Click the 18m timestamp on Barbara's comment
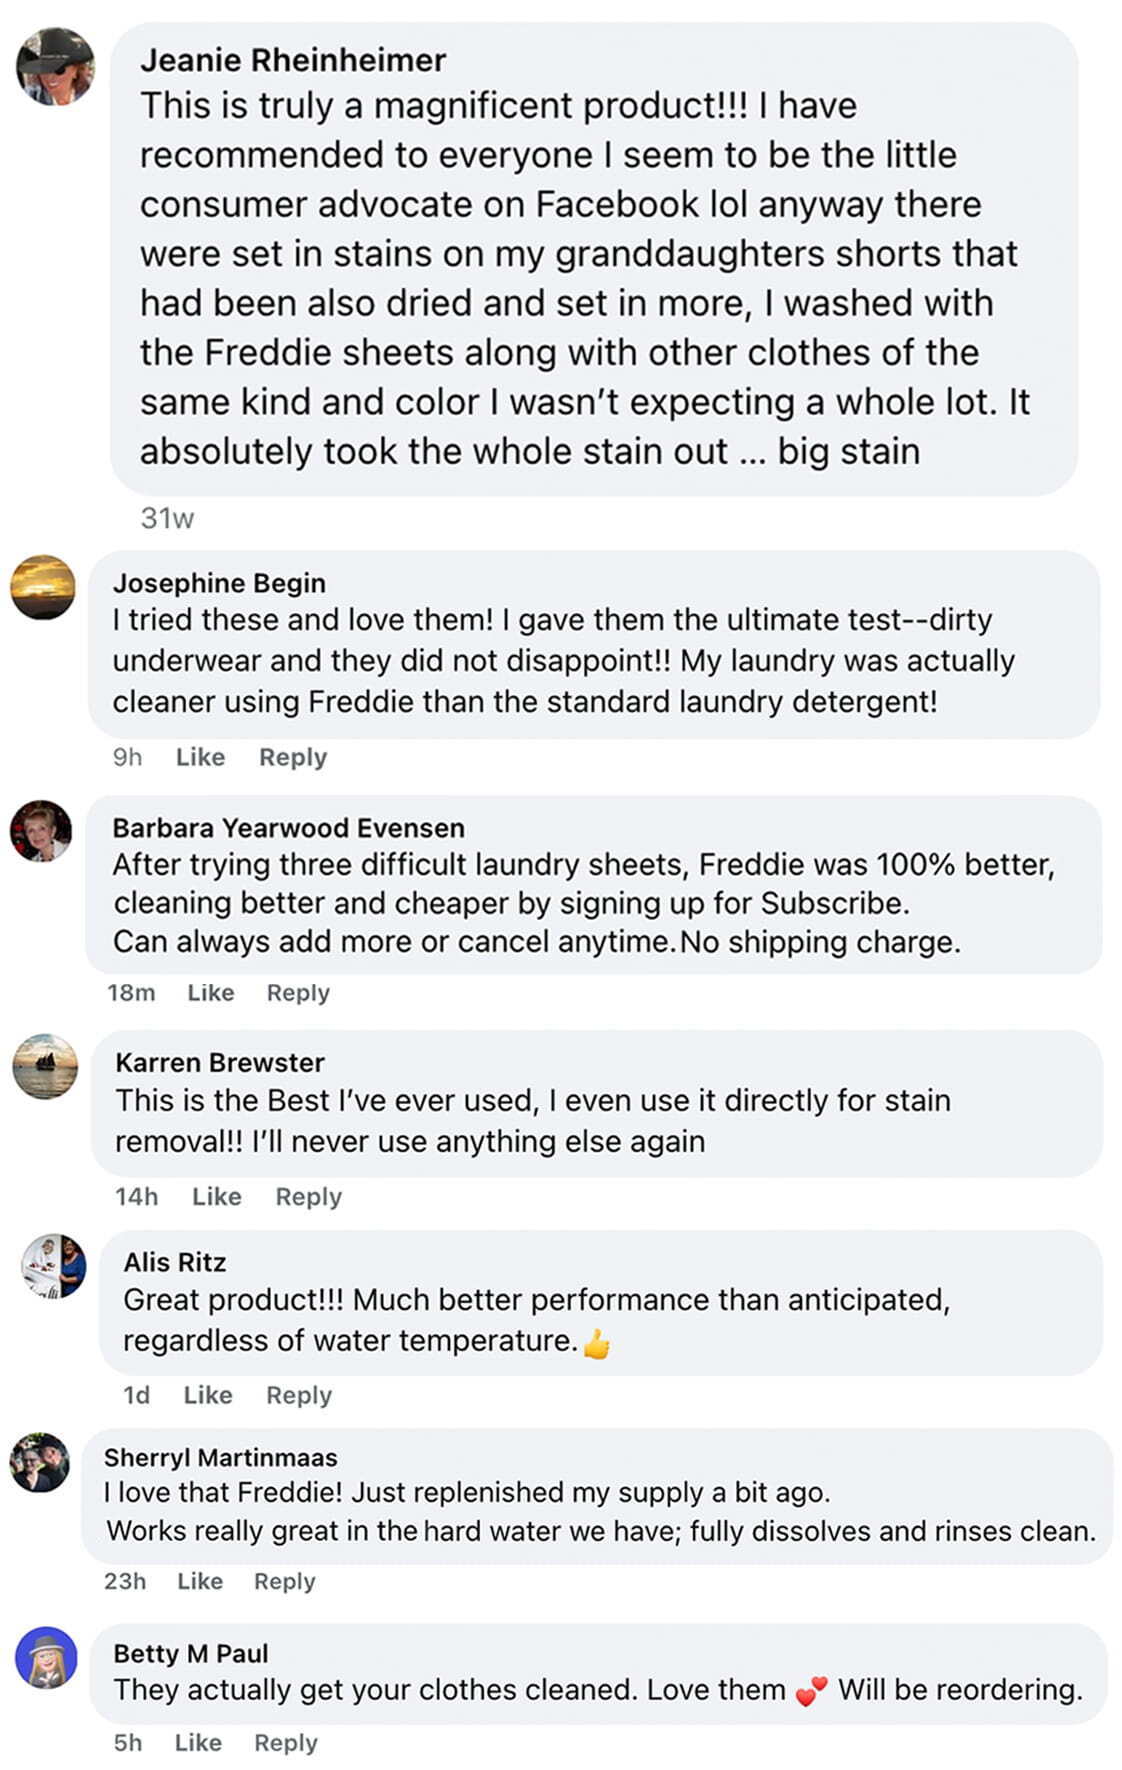 [x=131, y=993]
